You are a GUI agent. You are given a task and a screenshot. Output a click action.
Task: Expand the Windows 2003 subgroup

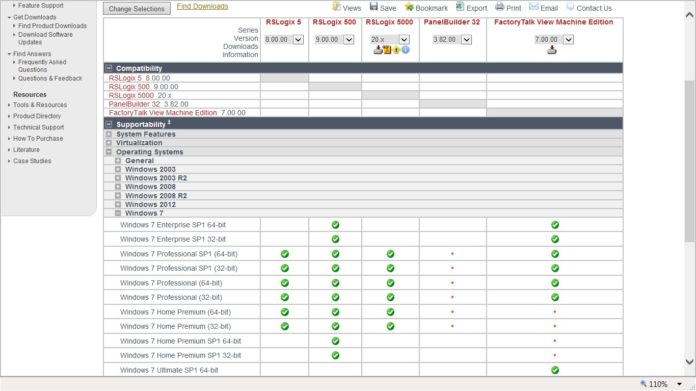(118, 169)
